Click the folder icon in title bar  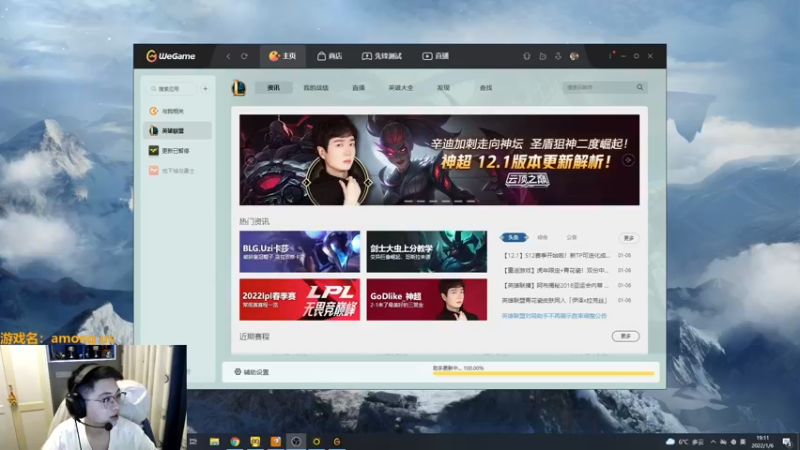tap(543, 56)
